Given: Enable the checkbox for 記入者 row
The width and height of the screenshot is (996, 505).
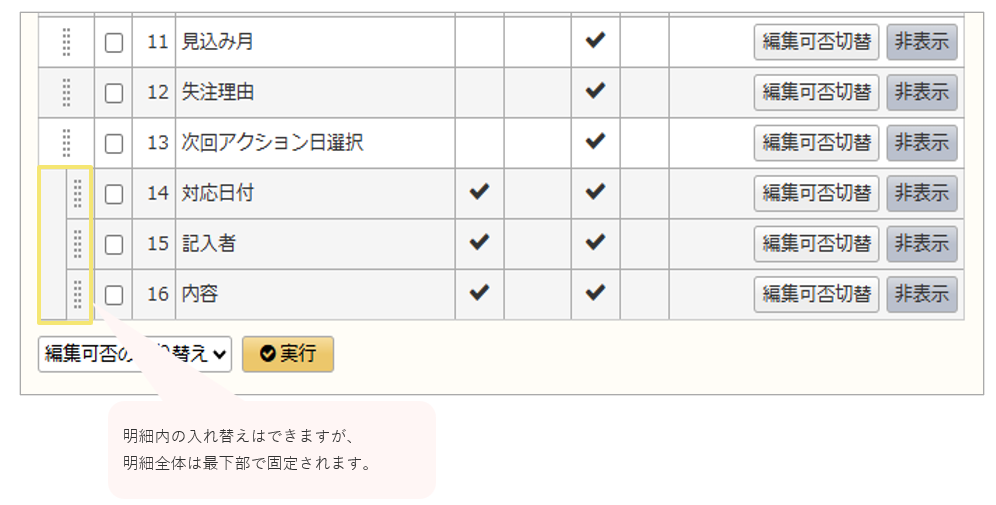Looking at the screenshot, I should tap(114, 244).
